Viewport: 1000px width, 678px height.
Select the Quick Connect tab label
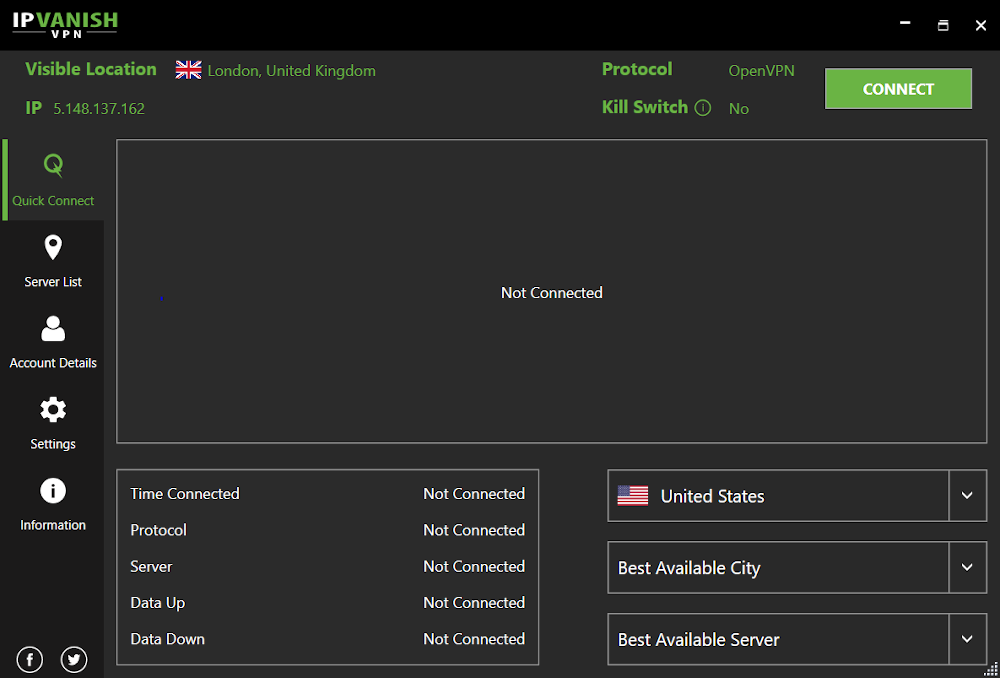pyautogui.click(x=53, y=200)
